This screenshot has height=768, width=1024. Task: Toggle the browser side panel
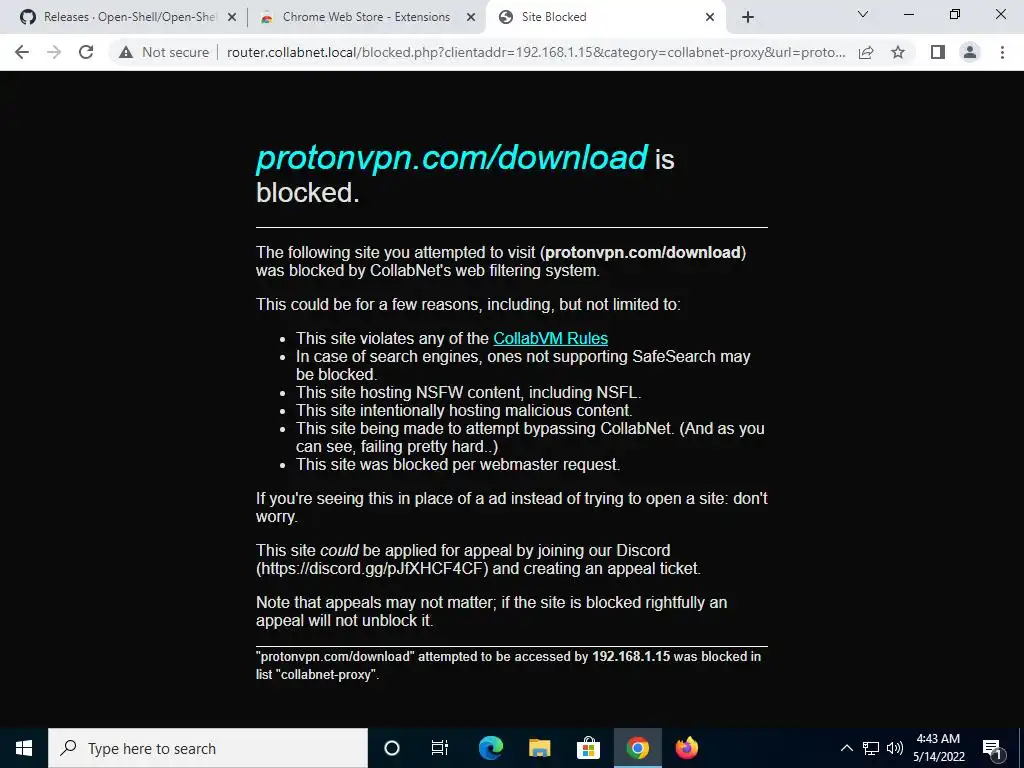pos(938,52)
